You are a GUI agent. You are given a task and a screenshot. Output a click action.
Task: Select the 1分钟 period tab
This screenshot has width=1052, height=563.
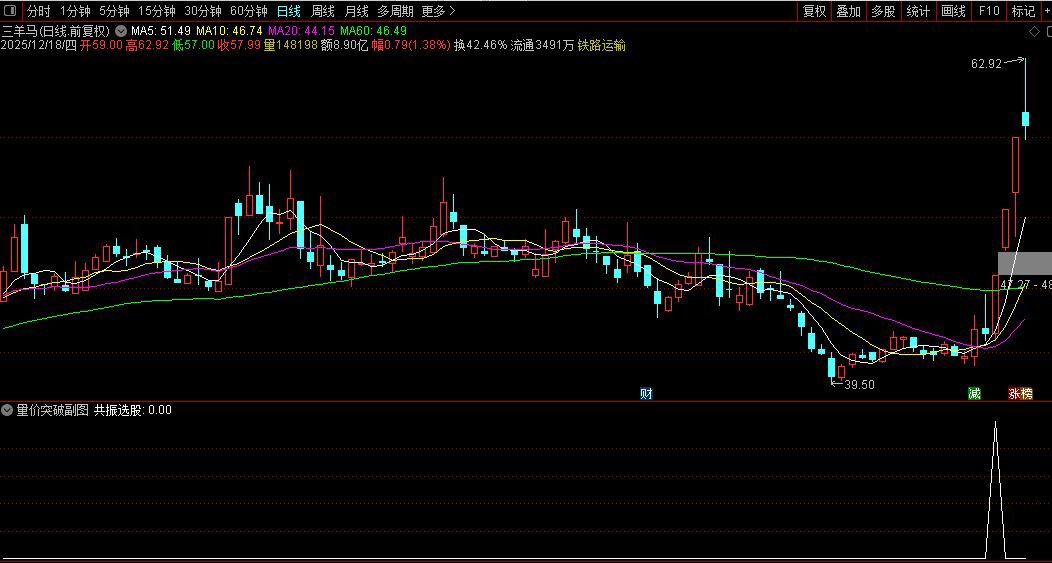pos(75,11)
